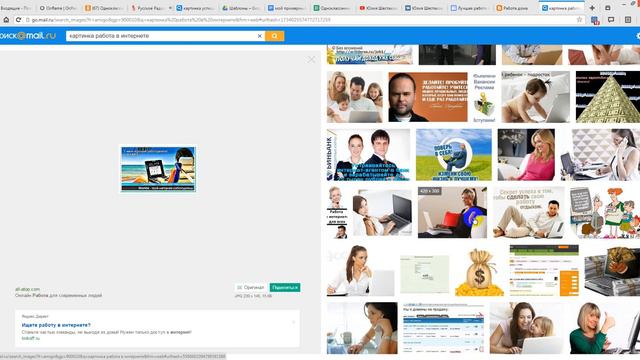Open the laptop with cash thumbnail
This screenshot has width=640, height=360.
612,271
